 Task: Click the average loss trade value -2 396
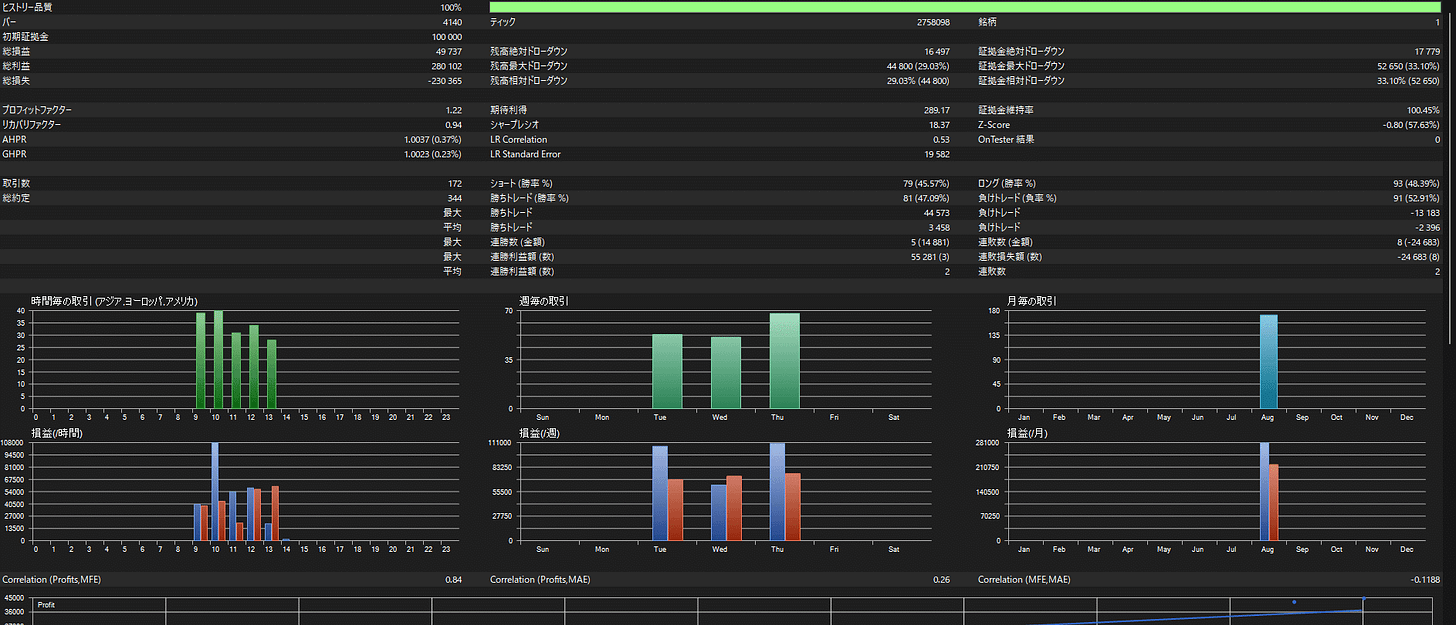[x=1428, y=228]
